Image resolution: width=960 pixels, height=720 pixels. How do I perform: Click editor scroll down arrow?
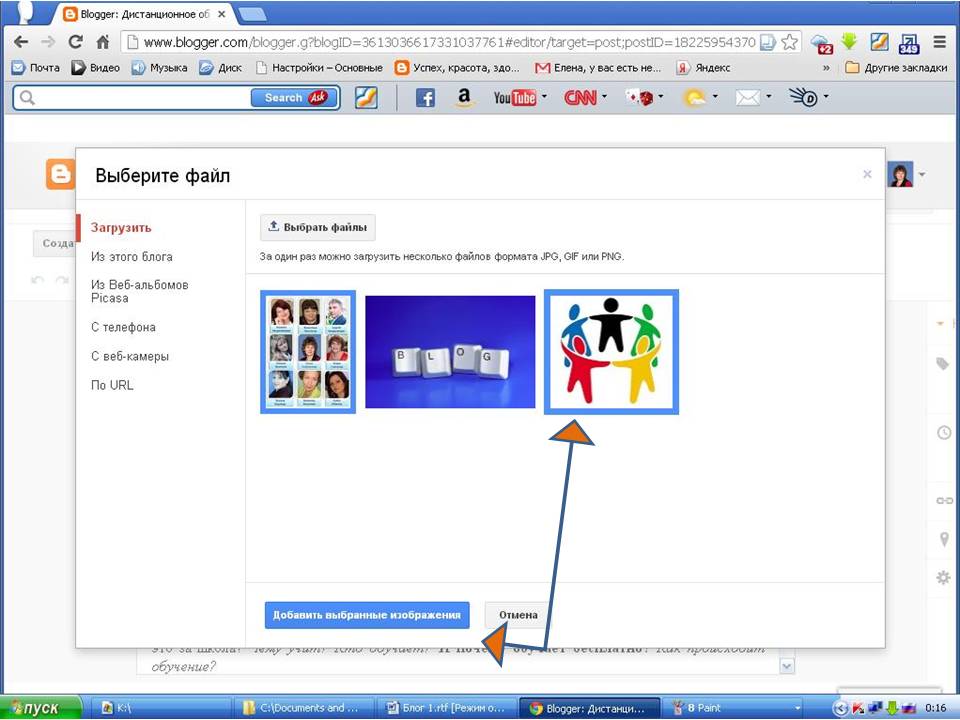pyautogui.click(x=787, y=666)
